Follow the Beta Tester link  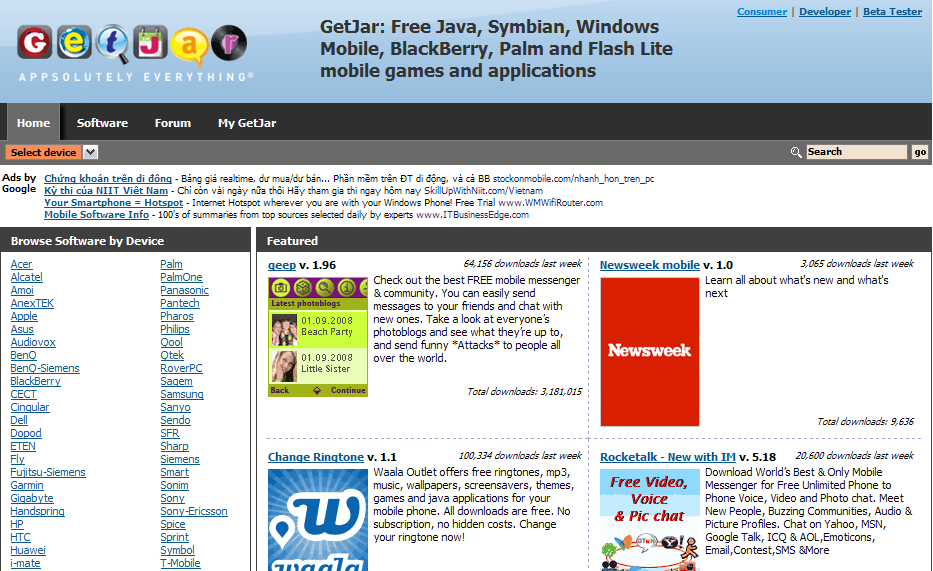tap(892, 12)
